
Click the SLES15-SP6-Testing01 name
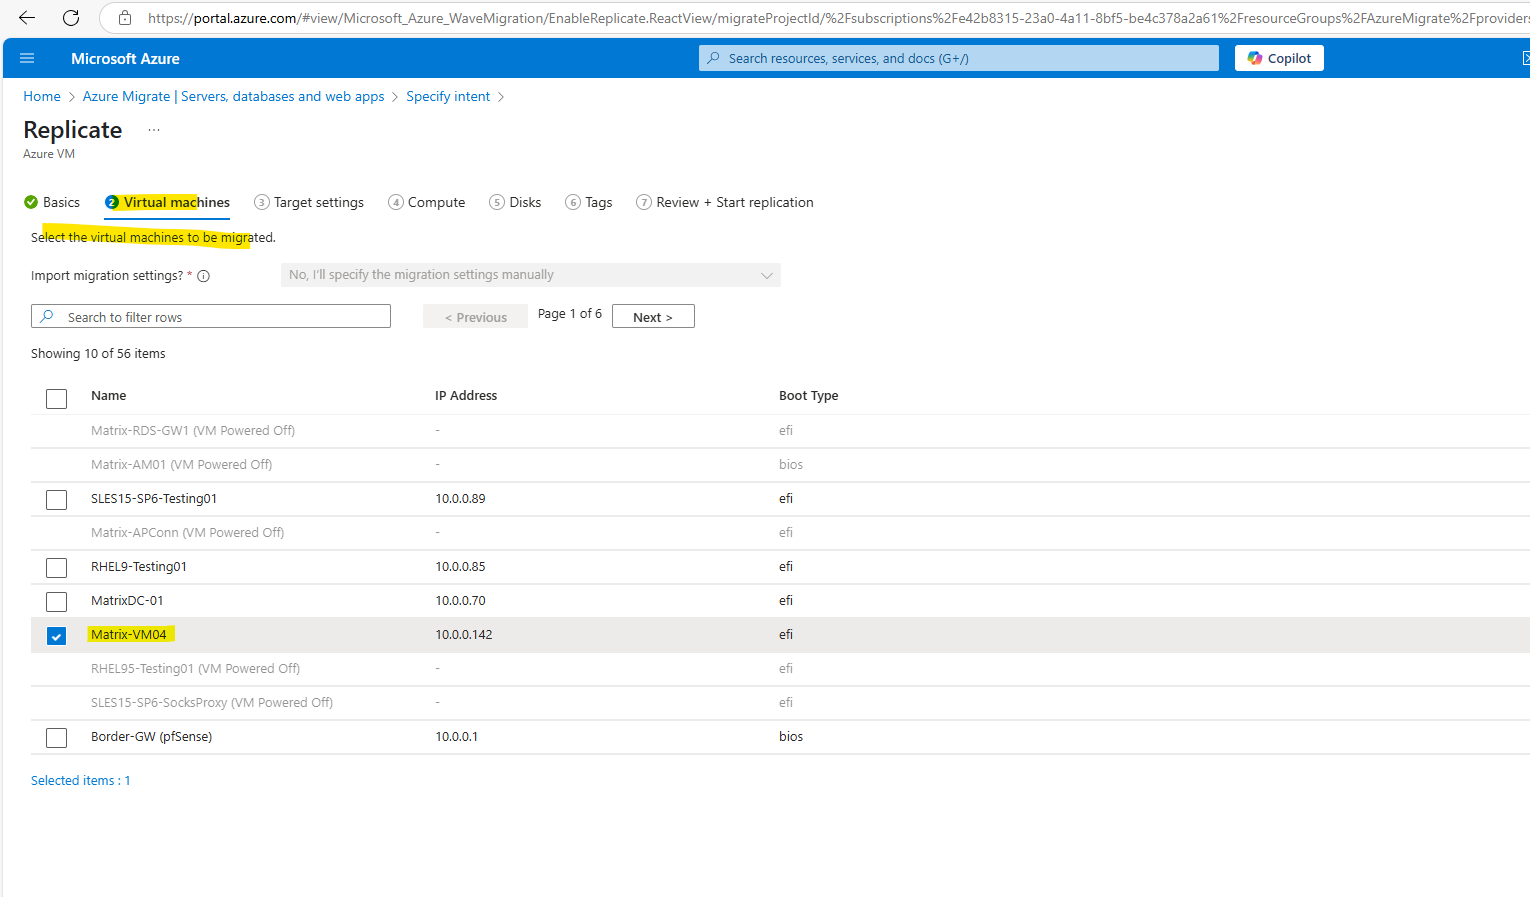tap(154, 498)
